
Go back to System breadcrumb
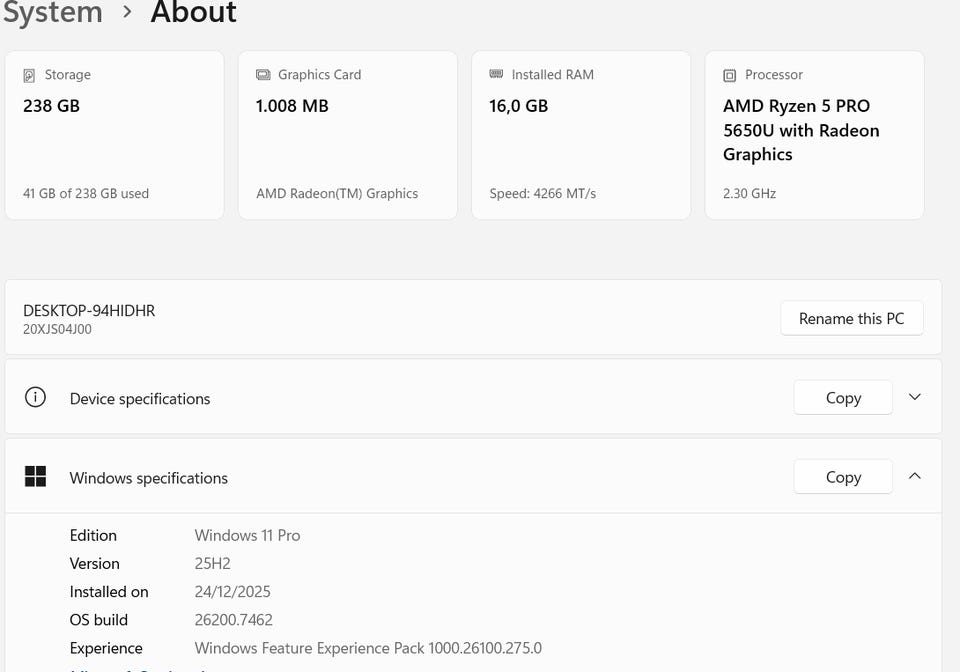[52, 13]
